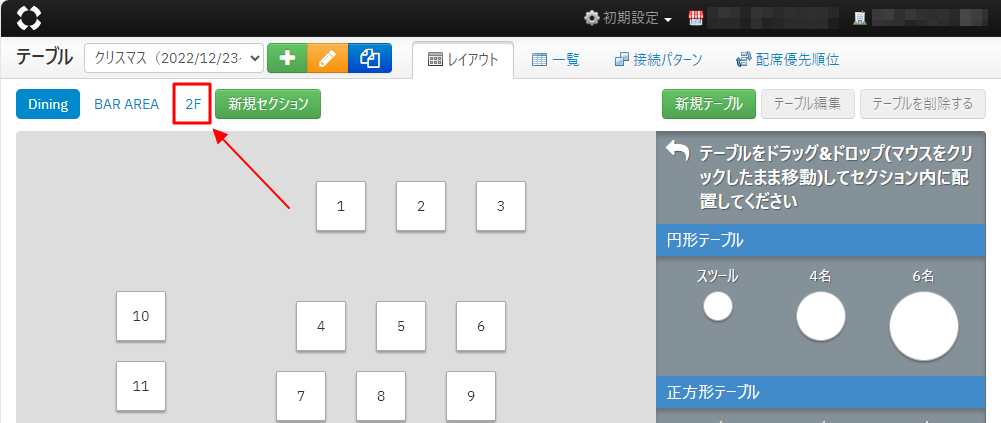
Task: Click the back arrow in side panel
Action: [678, 151]
